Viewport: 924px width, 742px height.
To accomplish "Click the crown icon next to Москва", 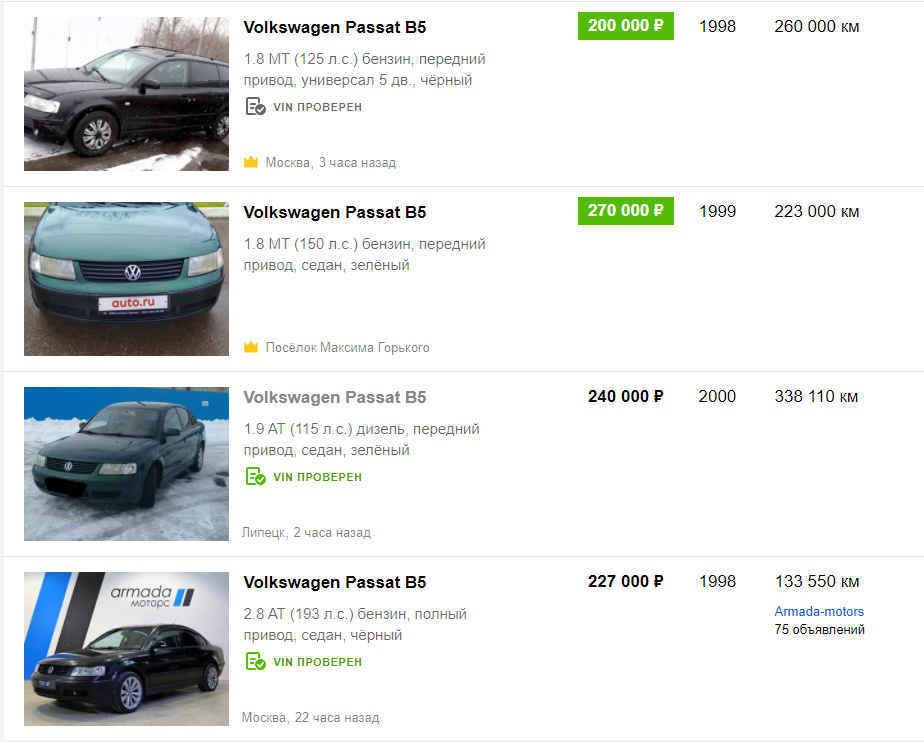I will [251, 162].
